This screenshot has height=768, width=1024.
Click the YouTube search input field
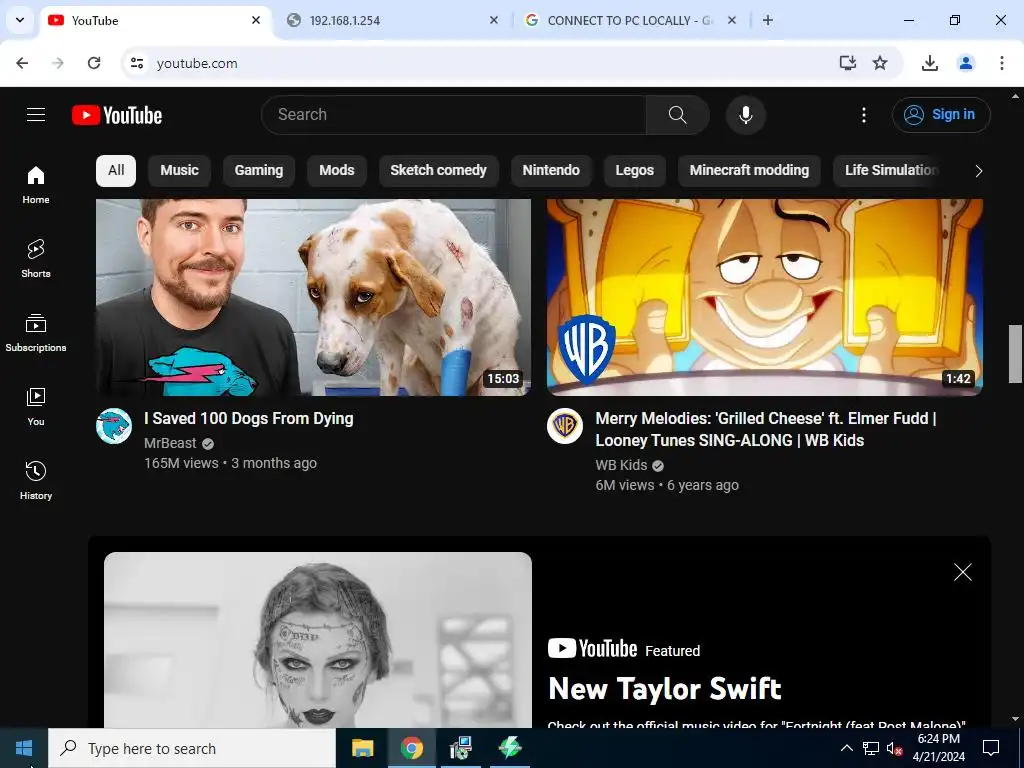pos(454,115)
